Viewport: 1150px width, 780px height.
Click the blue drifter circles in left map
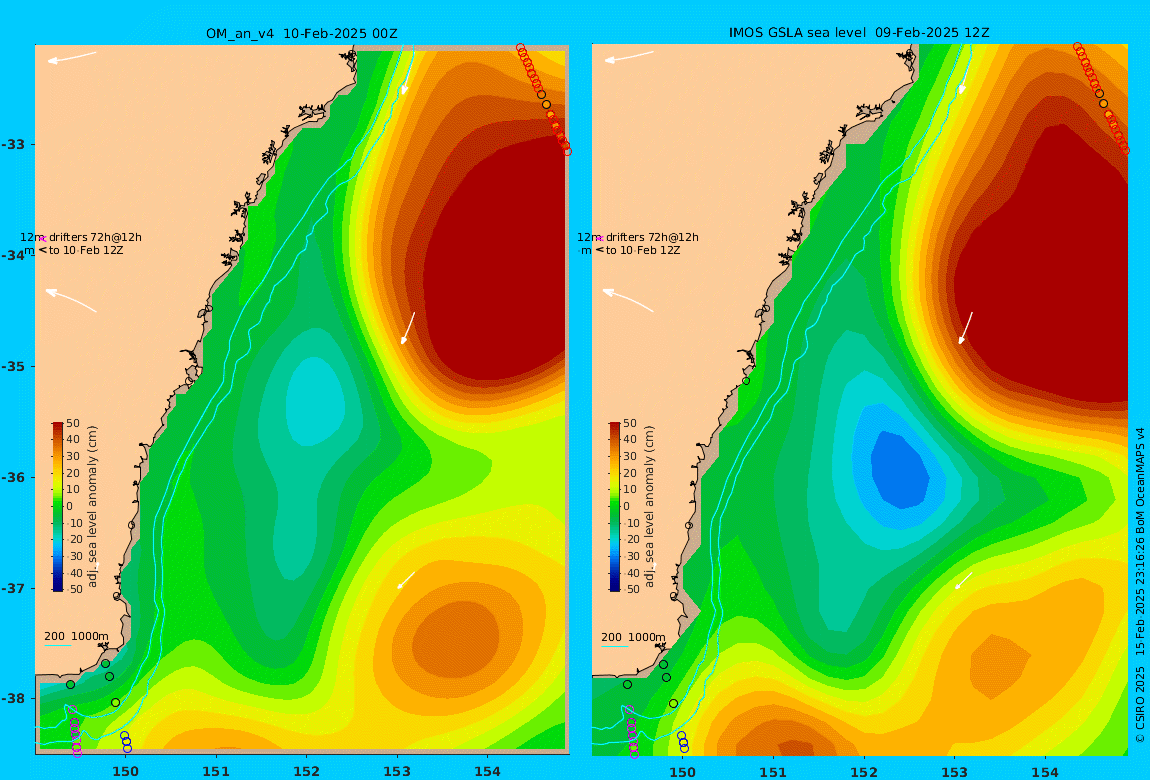pos(125,742)
